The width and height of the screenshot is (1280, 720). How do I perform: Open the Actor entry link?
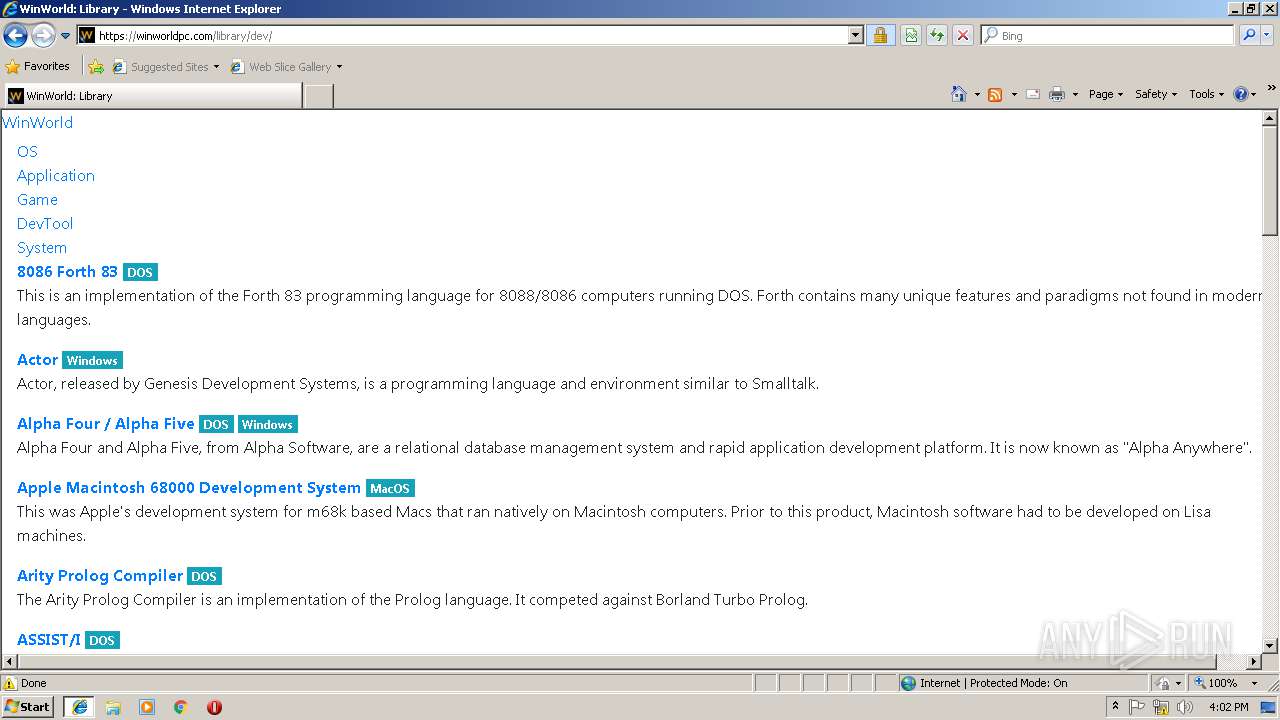(37, 360)
